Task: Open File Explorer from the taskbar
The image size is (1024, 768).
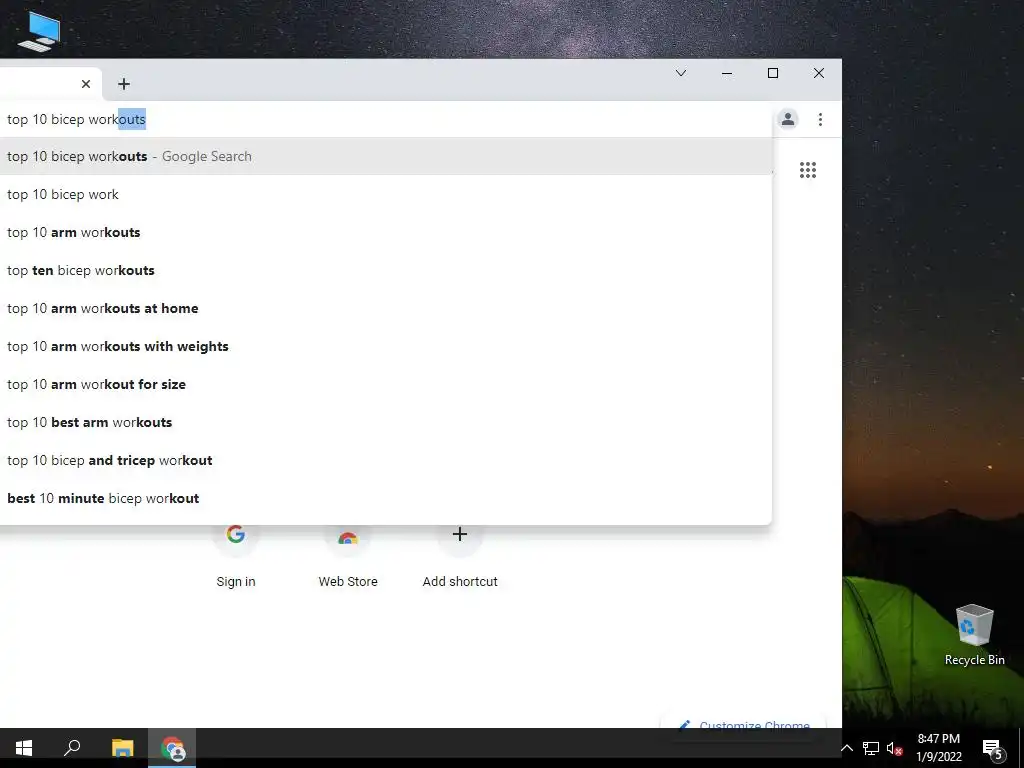Action: point(122,748)
